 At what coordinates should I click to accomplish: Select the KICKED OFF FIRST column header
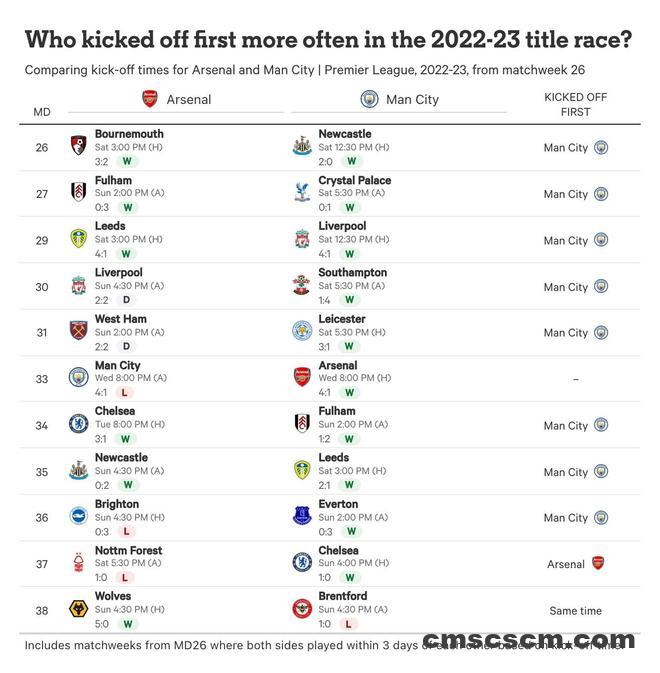(x=575, y=105)
